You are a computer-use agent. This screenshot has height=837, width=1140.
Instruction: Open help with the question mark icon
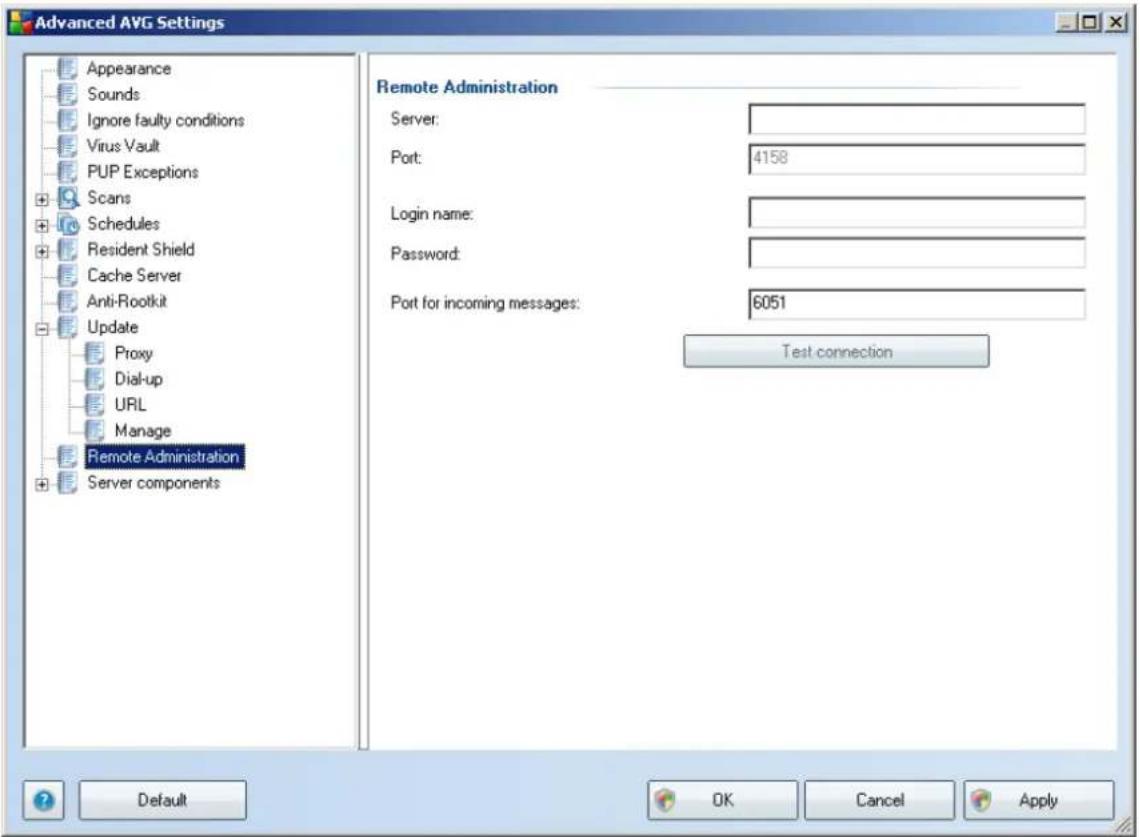[x=44, y=801]
